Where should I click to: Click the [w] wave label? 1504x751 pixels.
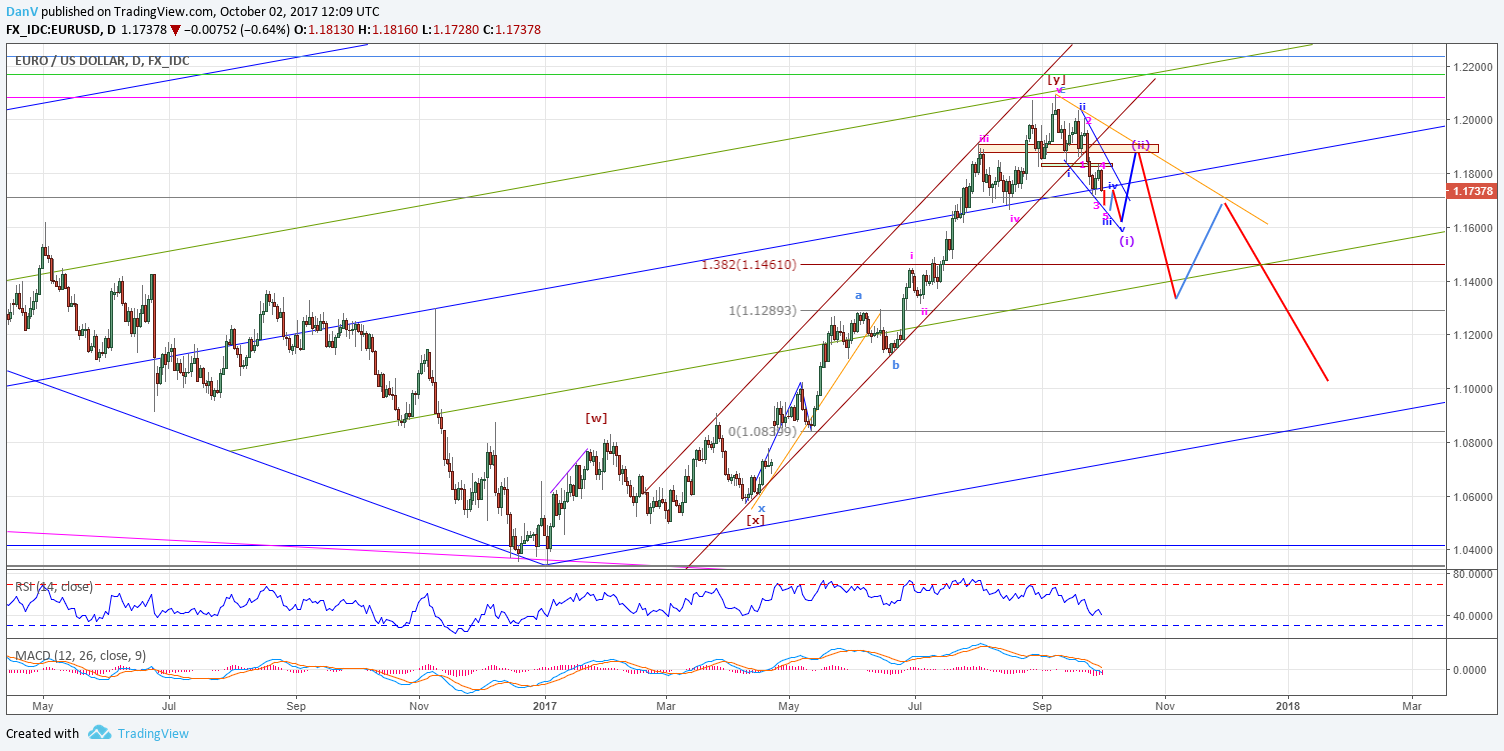(x=597, y=418)
